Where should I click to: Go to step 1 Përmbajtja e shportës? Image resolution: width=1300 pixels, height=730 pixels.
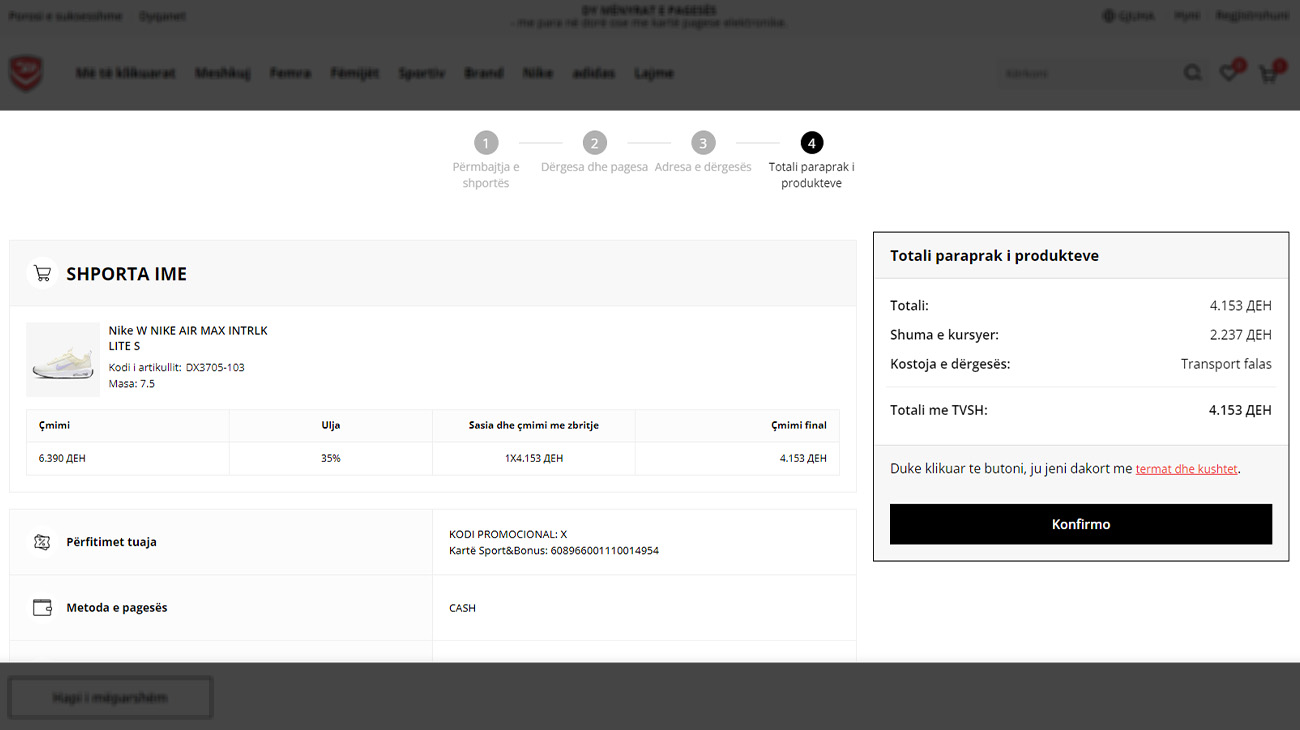tap(486, 143)
